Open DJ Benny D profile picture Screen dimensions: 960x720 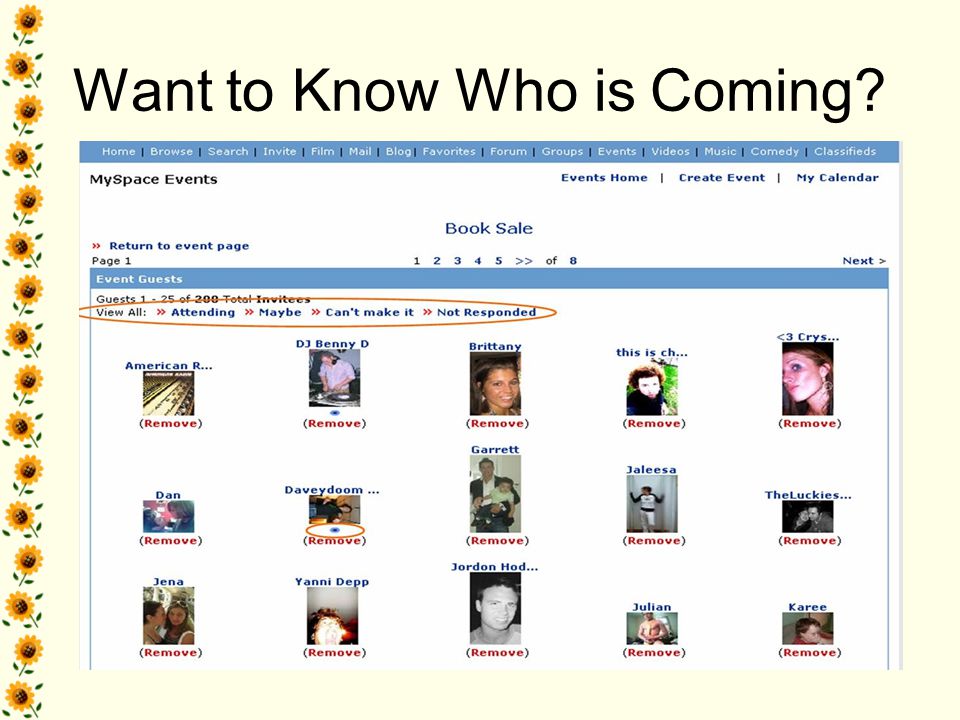pos(334,378)
